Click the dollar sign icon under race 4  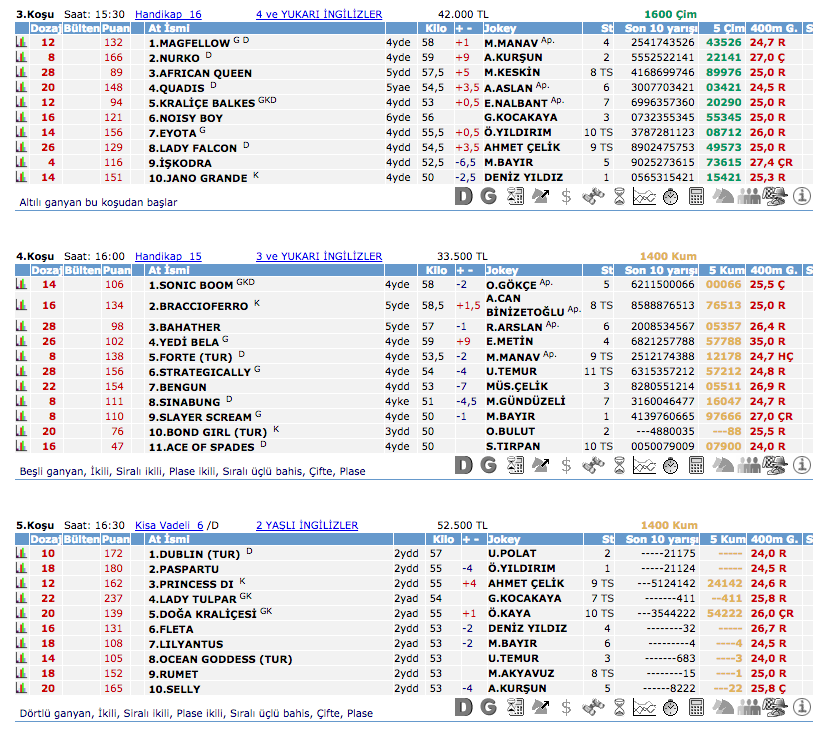566,465
